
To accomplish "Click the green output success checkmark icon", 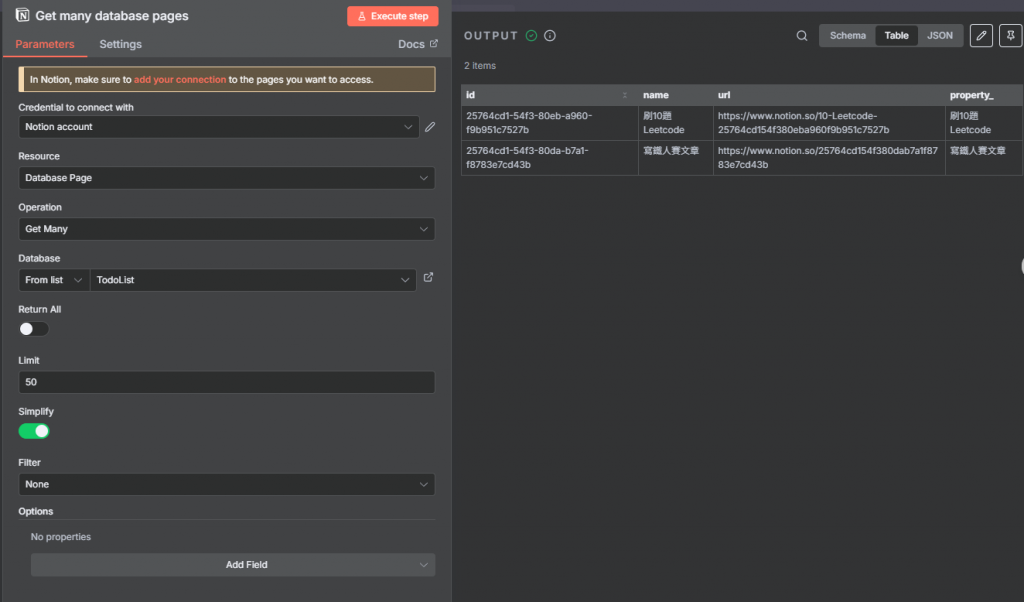I will point(532,36).
